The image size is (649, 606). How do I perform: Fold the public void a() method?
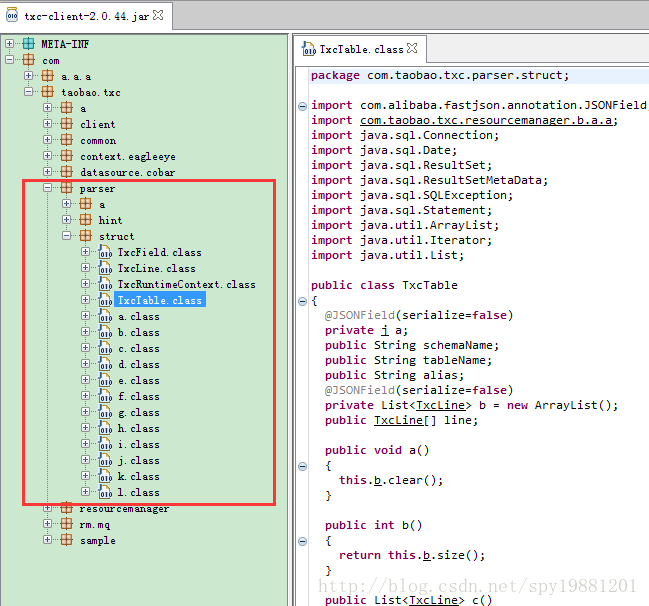(302, 450)
